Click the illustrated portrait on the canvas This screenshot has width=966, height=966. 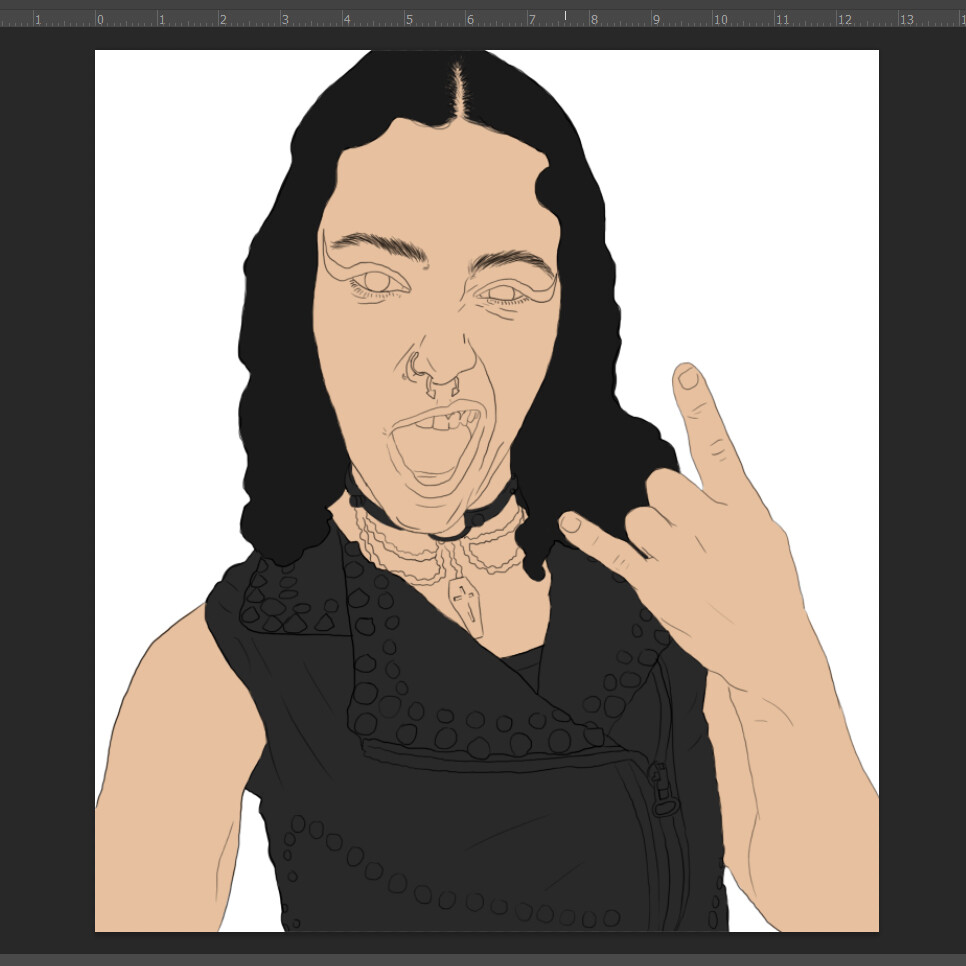tap(487, 490)
